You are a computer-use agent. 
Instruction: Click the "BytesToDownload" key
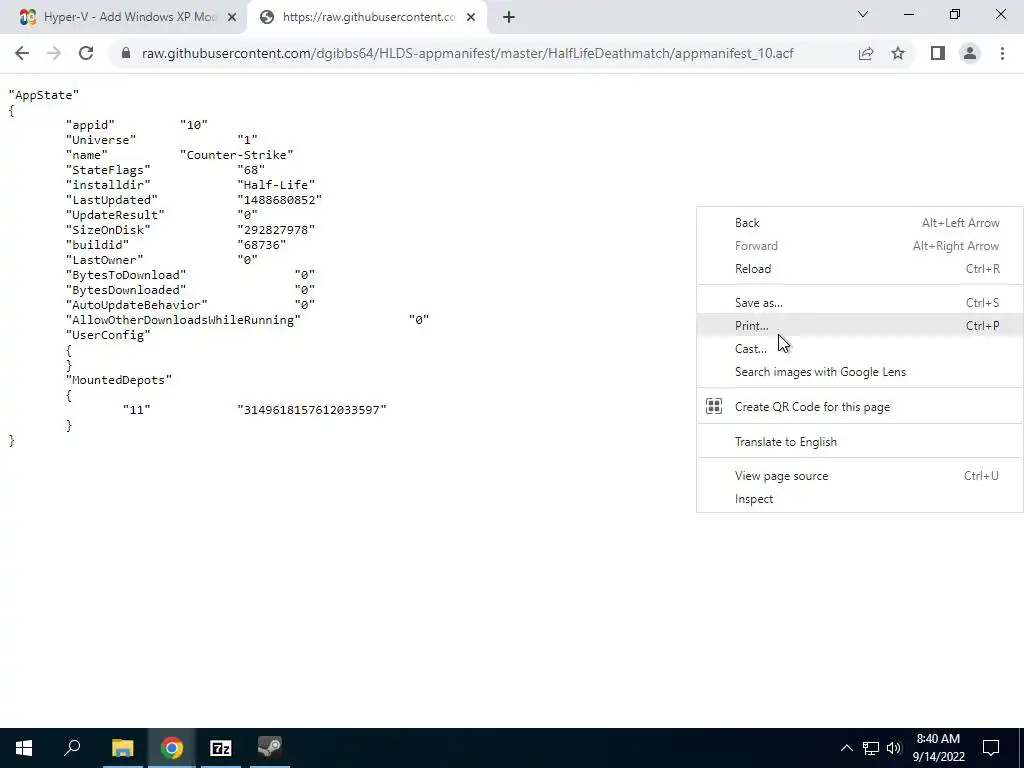coord(125,274)
